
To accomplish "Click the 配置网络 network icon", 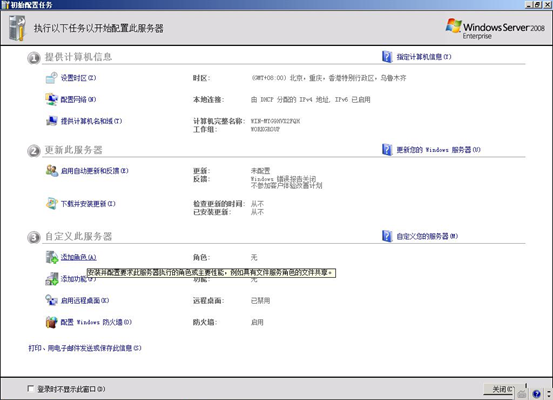I will click(51, 99).
